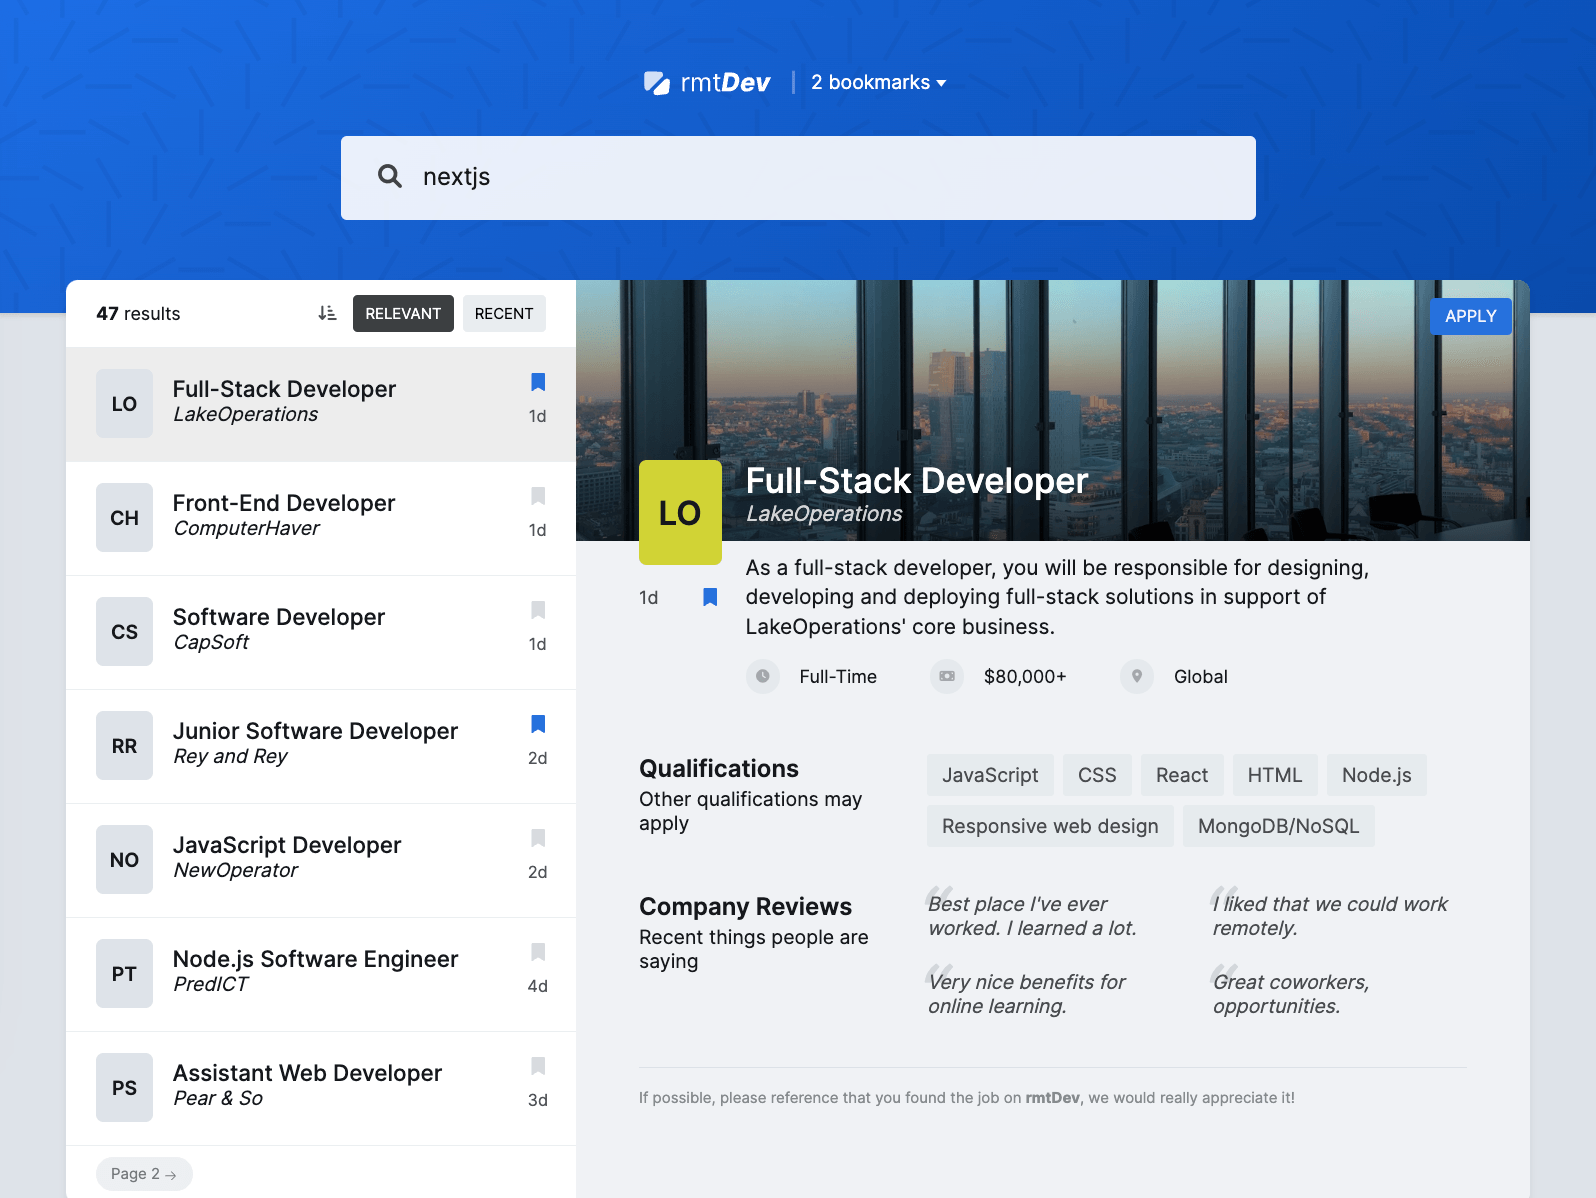
Task: Bookmark the JavaScript Developer job
Action: coord(538,838)
